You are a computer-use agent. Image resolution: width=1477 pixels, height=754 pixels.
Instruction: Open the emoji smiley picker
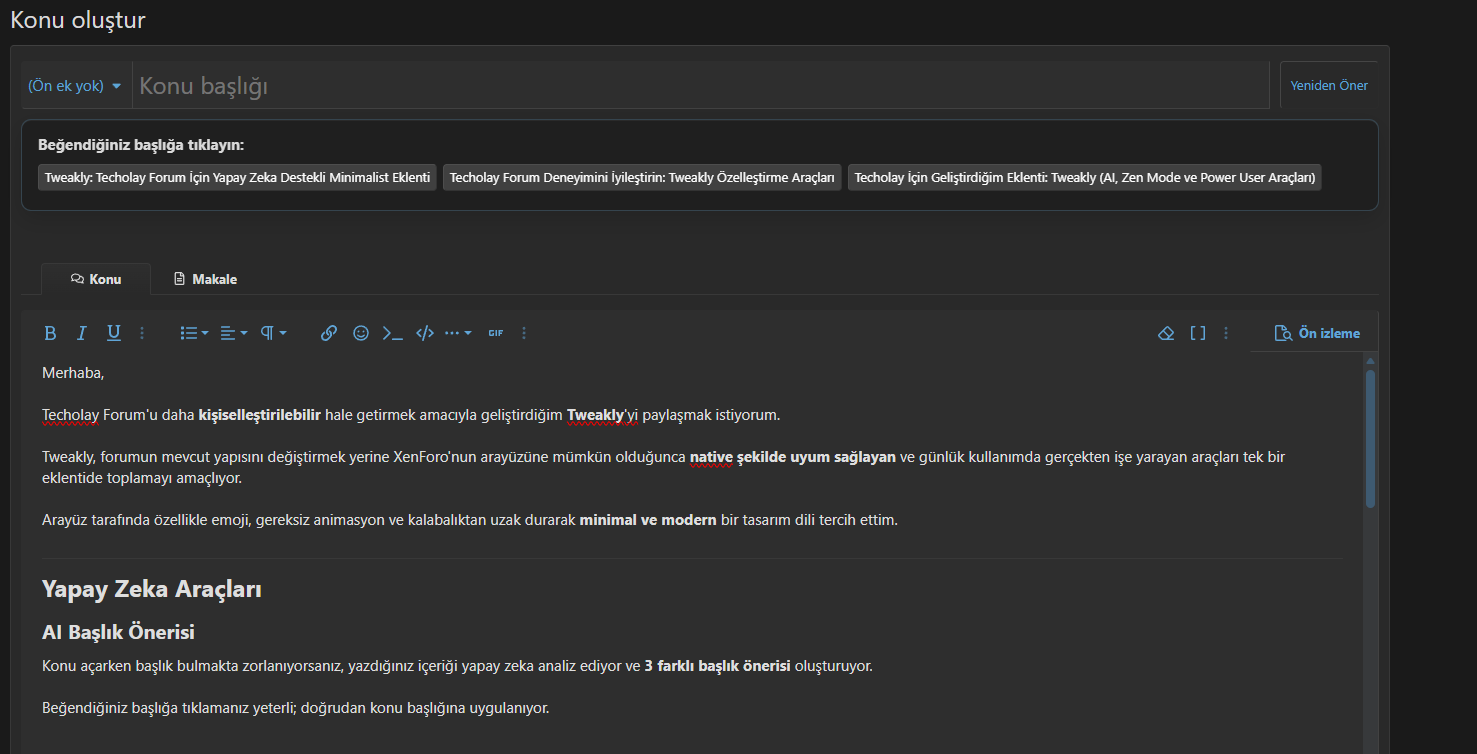pyautogui.click(x=361, y=333)
